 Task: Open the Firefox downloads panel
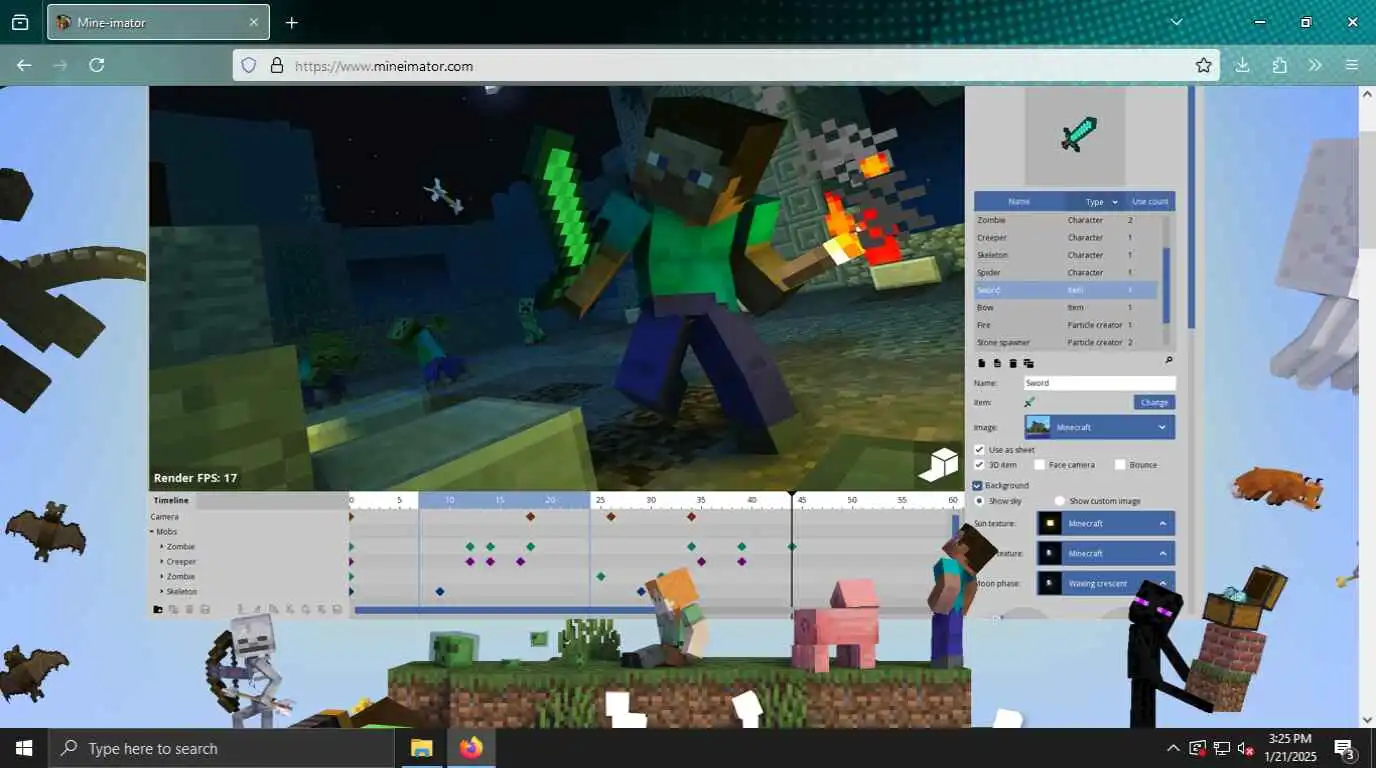coord(1242,65)
